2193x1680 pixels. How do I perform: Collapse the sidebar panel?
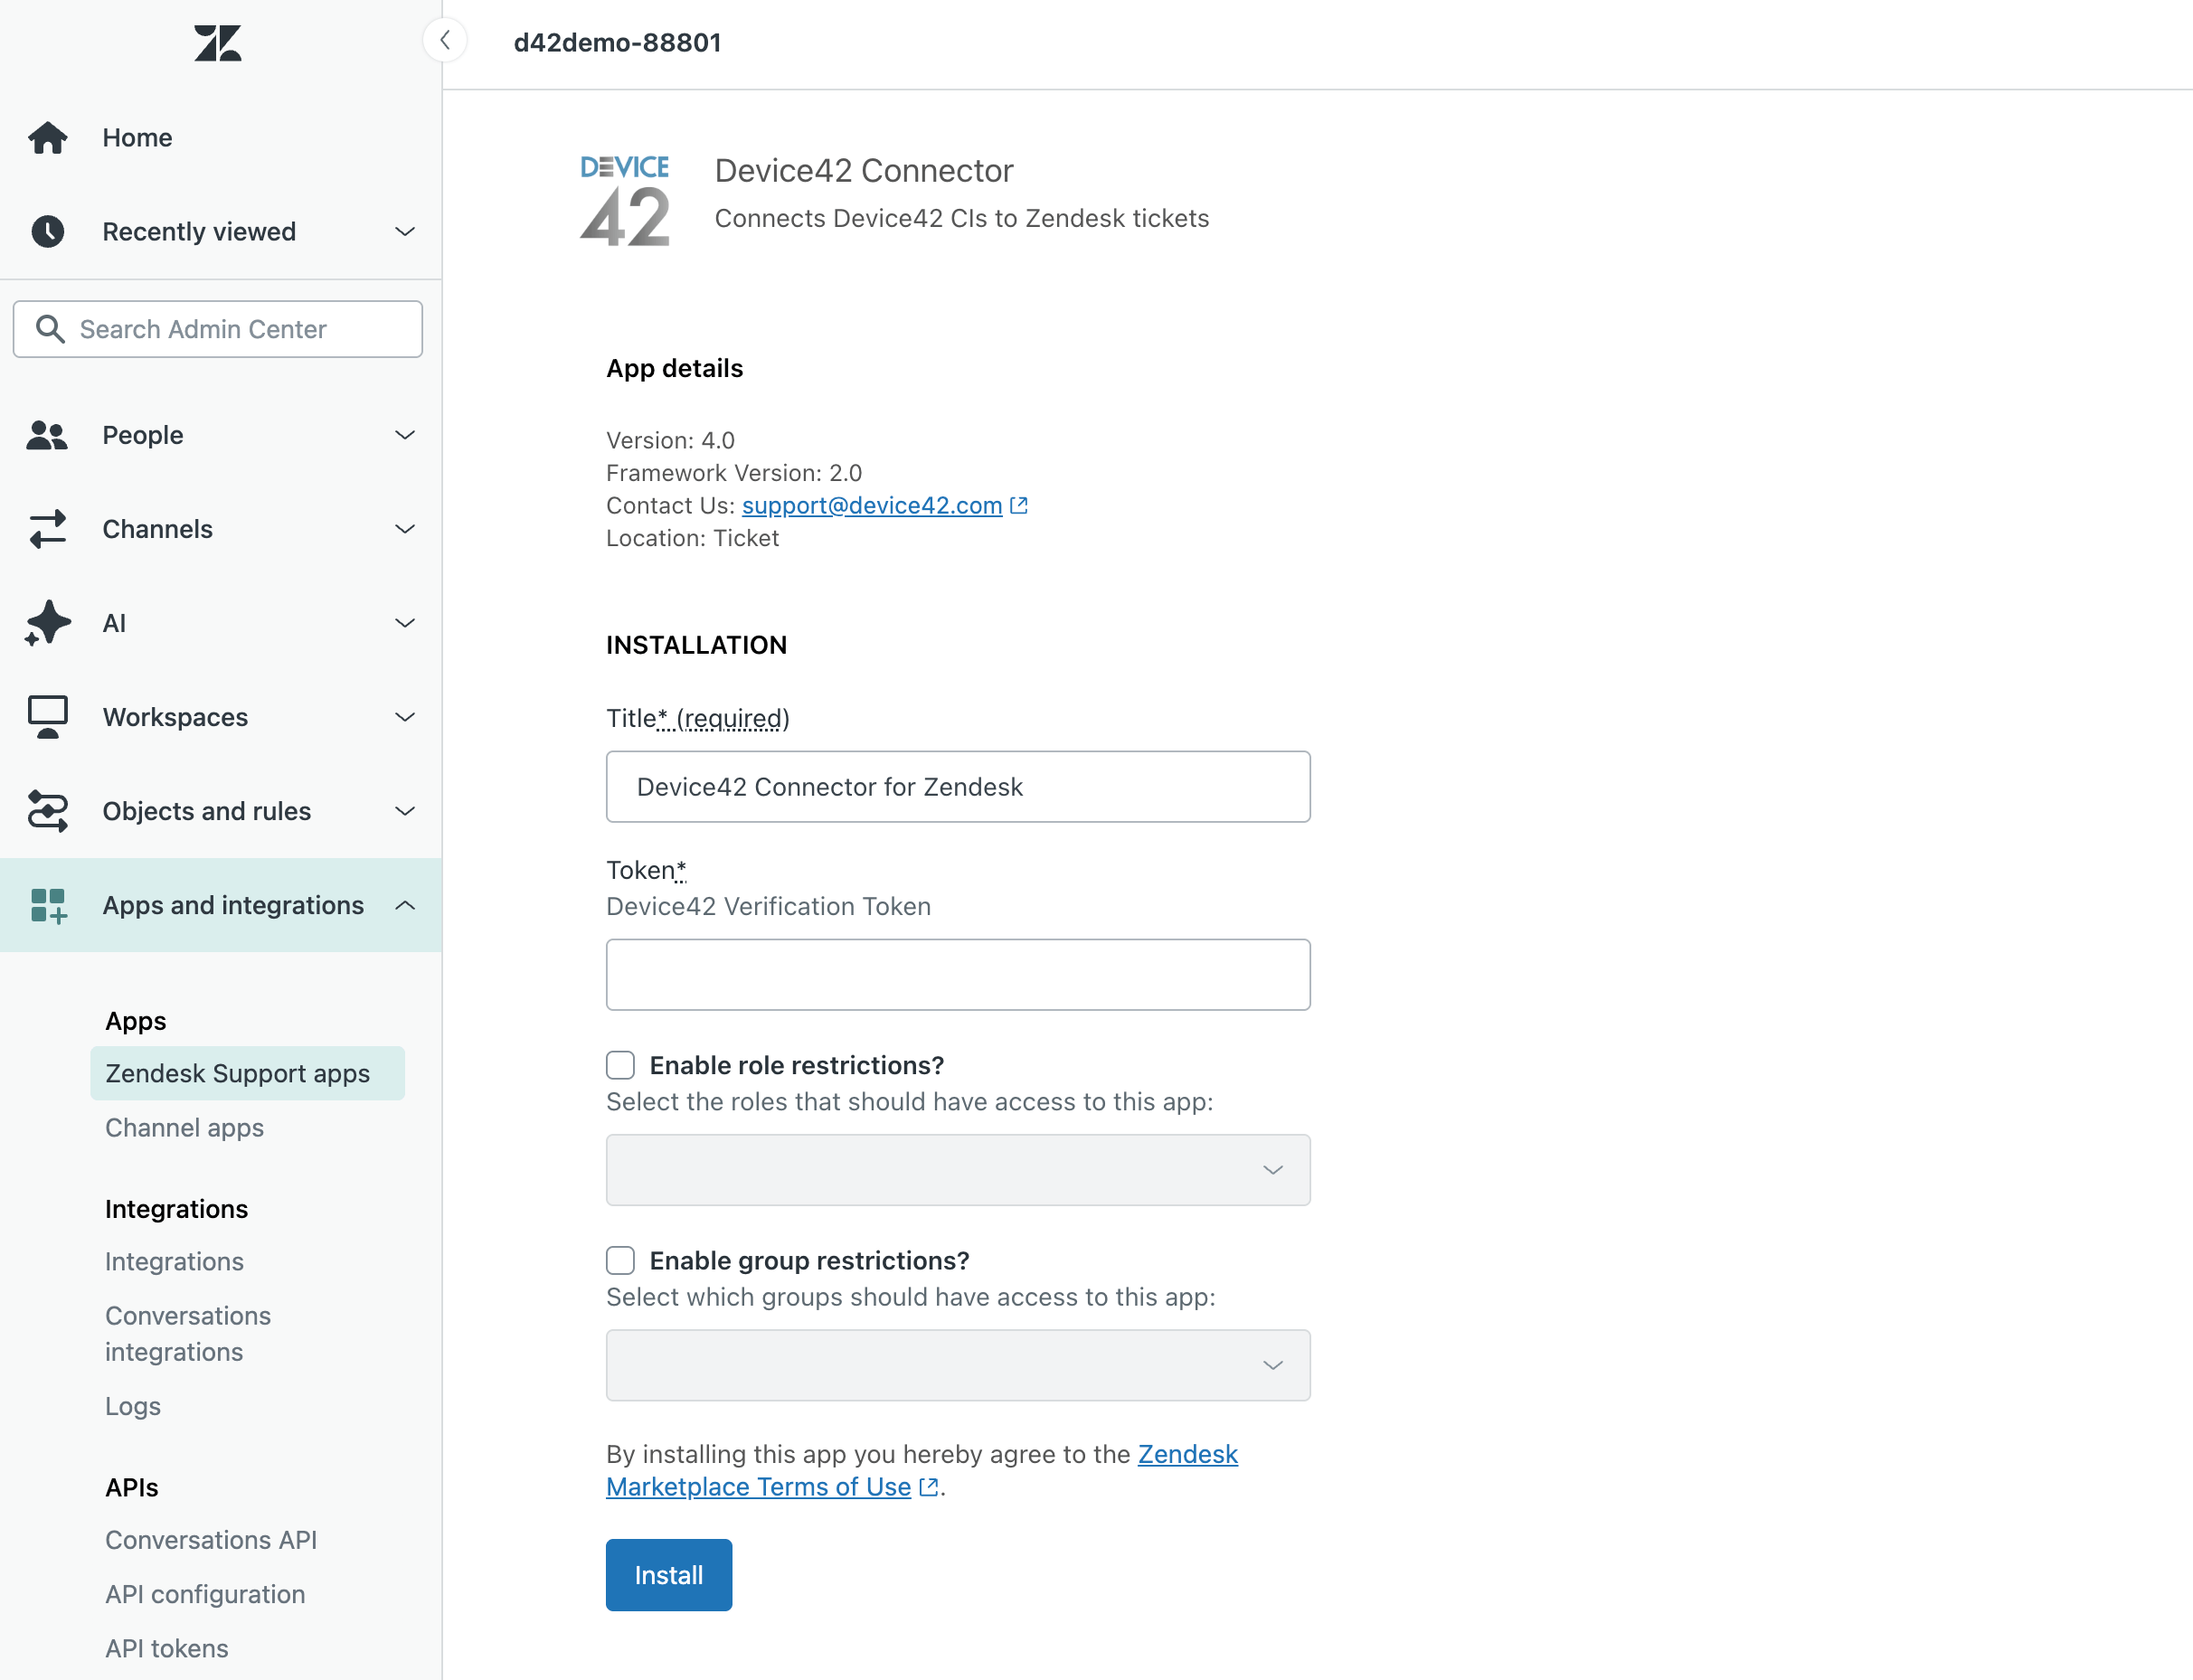click(x=446, y=40)
